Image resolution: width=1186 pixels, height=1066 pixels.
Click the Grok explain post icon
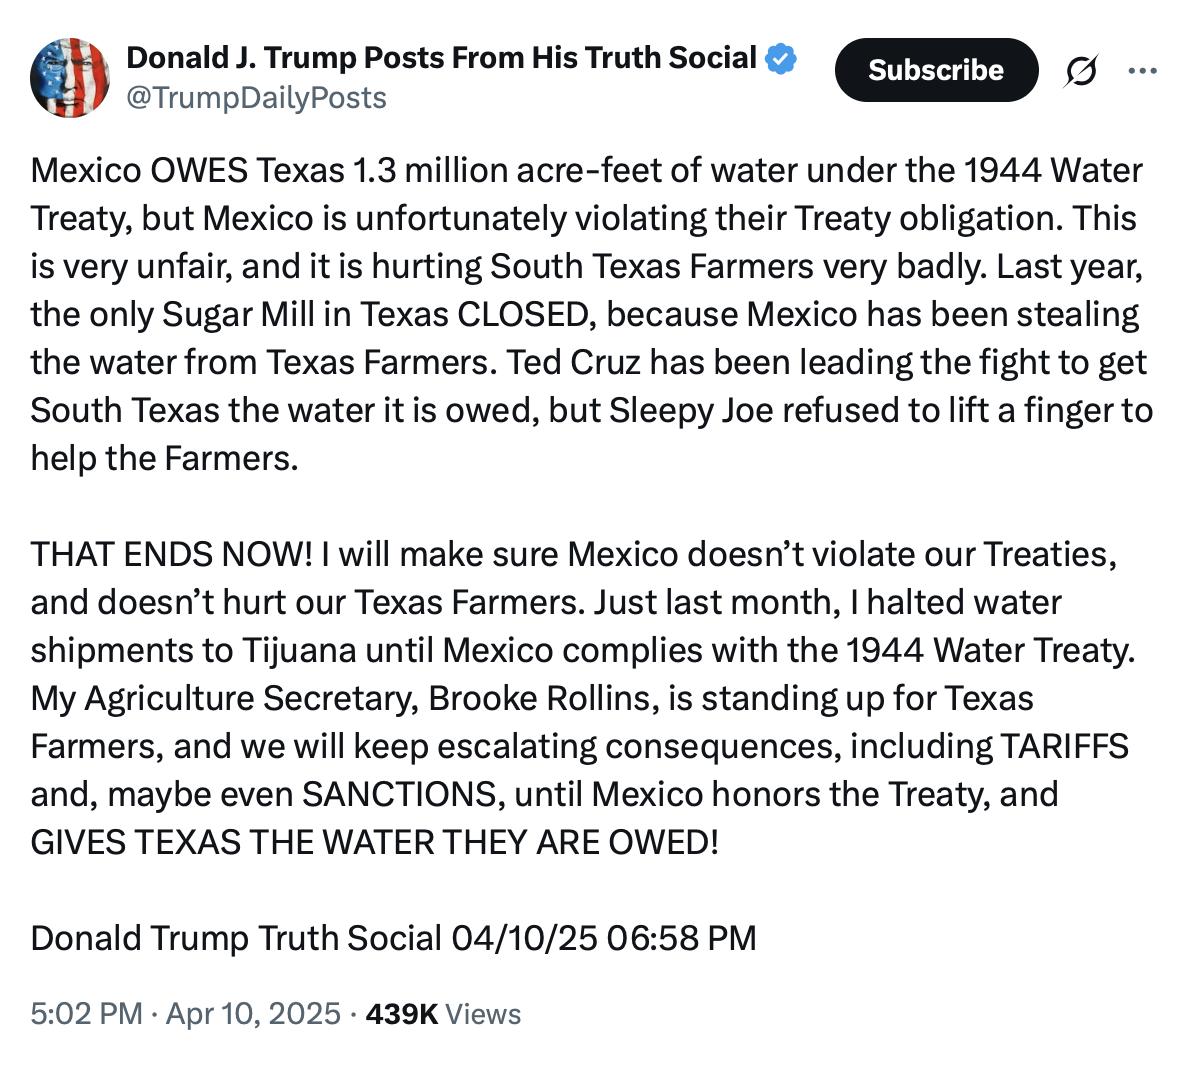click(1081, 71)
